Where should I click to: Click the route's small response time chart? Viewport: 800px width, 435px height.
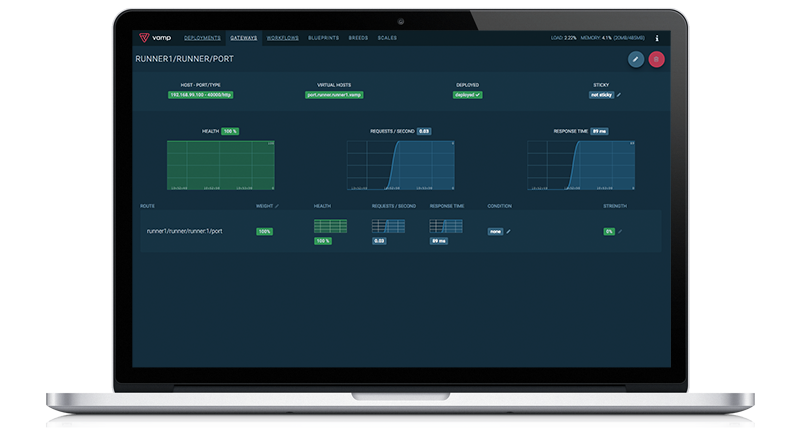(x=446, y=226)
